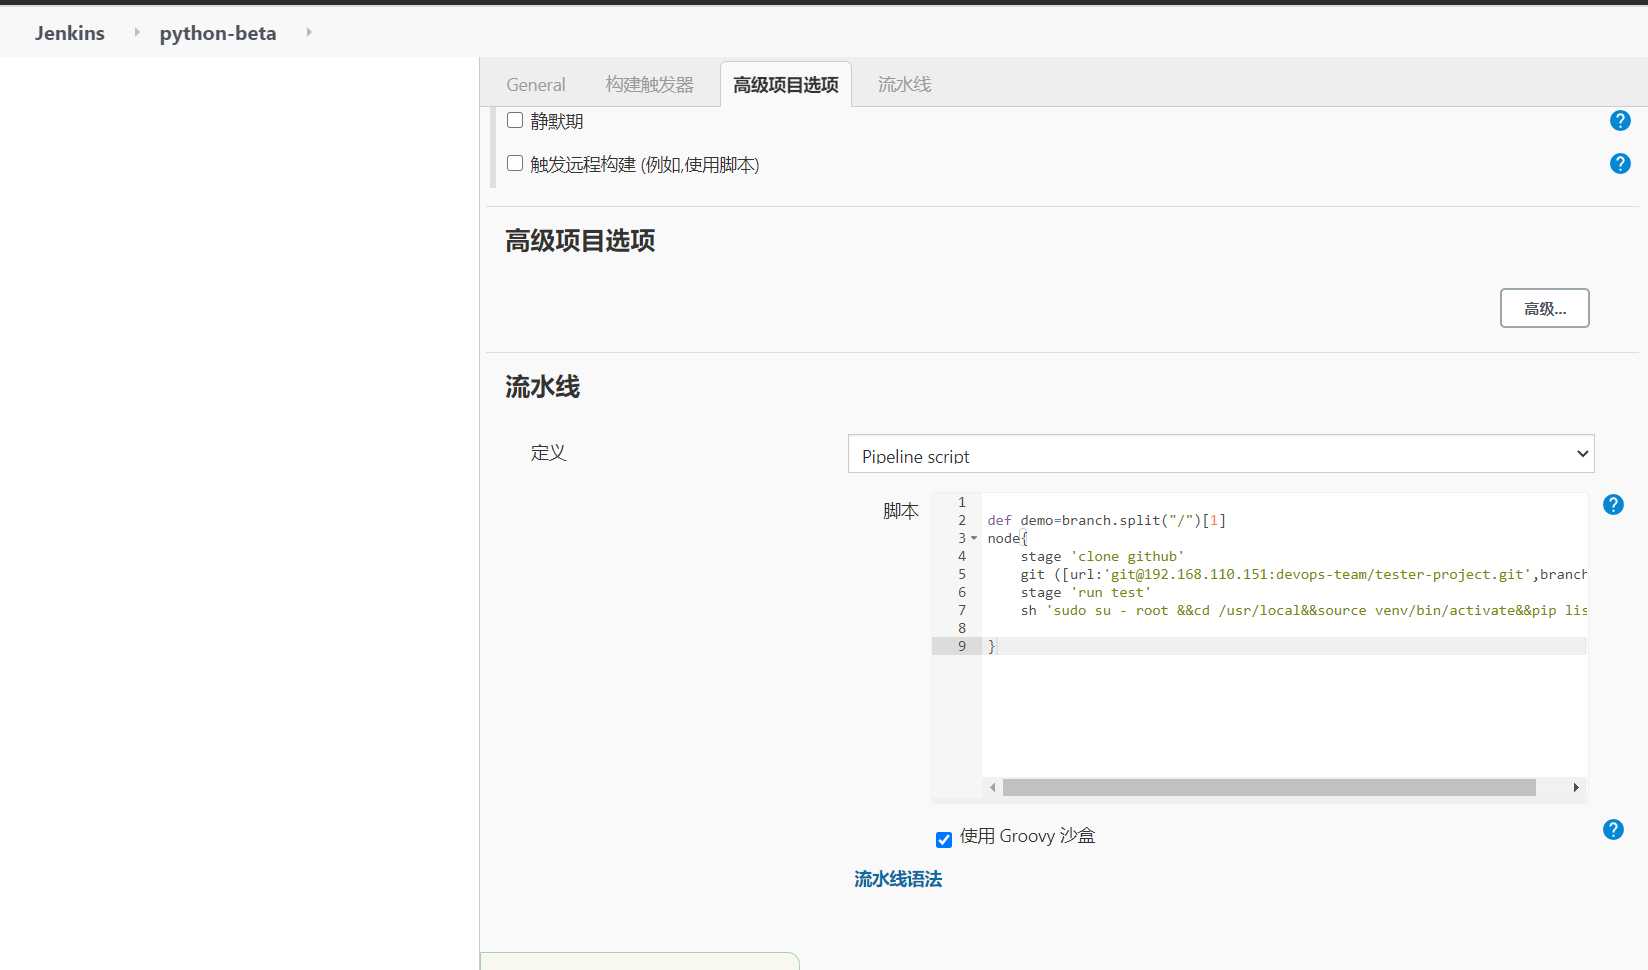Click the 流水线 section heading
Image resolution: width=1648 pixels, height=970 pixels.
[543, 387]
